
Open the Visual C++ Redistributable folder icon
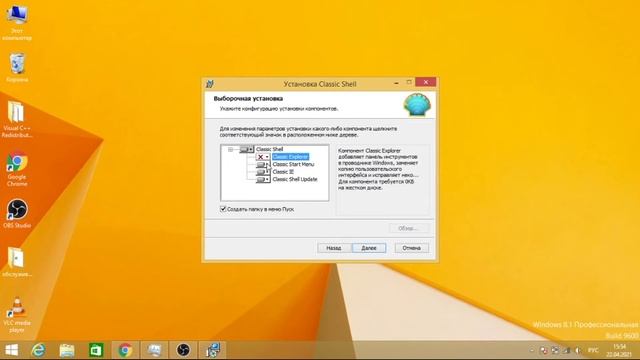point(17,119)
